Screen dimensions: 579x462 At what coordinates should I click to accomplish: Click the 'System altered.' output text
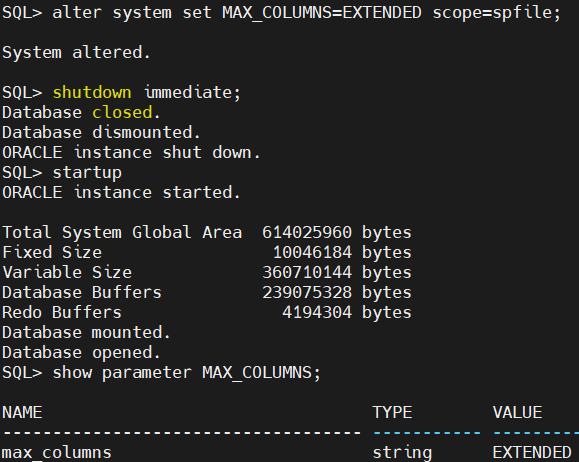click(76, 52)
